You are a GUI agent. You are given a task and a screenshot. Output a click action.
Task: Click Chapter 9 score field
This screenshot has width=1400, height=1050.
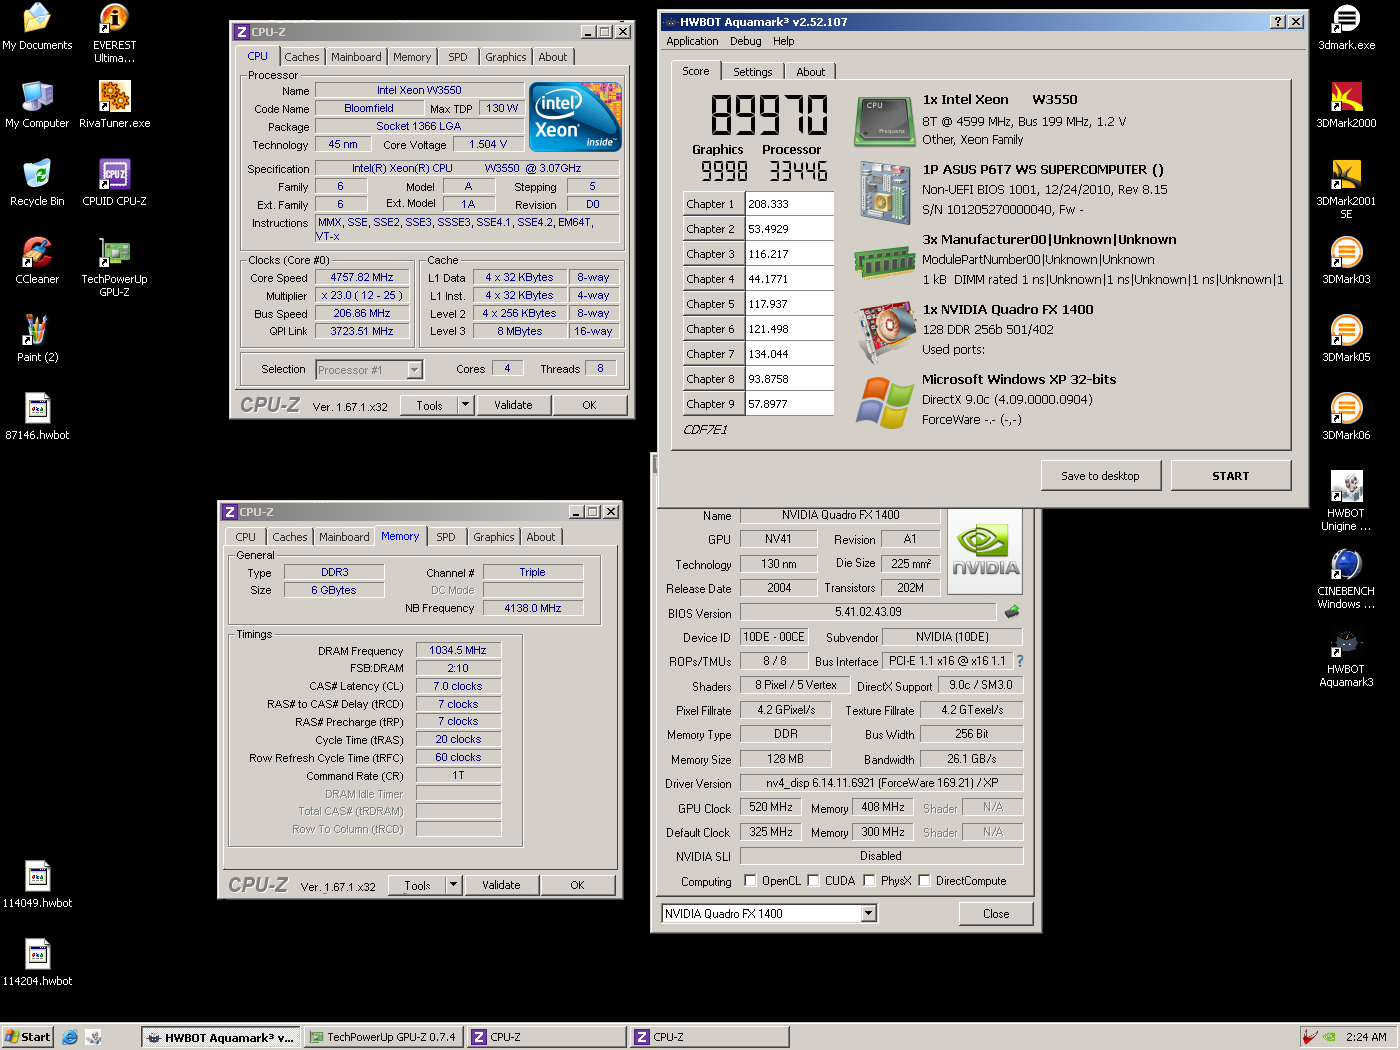[x=790, y=404]
